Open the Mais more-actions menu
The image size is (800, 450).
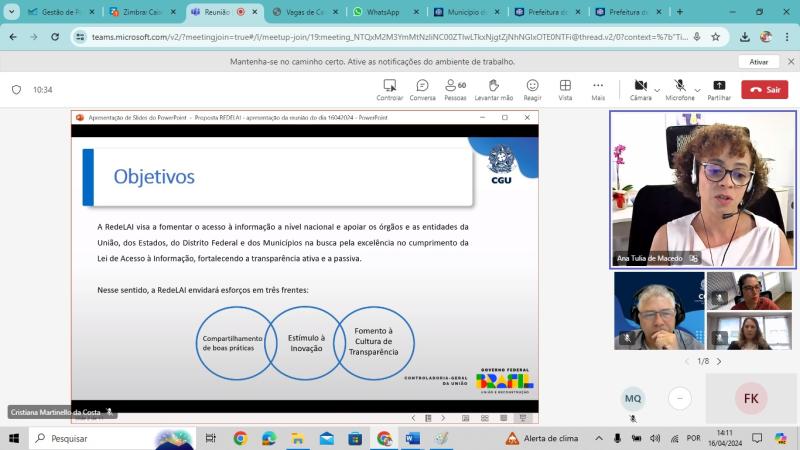pyautogui.click(x=598, y=90)
